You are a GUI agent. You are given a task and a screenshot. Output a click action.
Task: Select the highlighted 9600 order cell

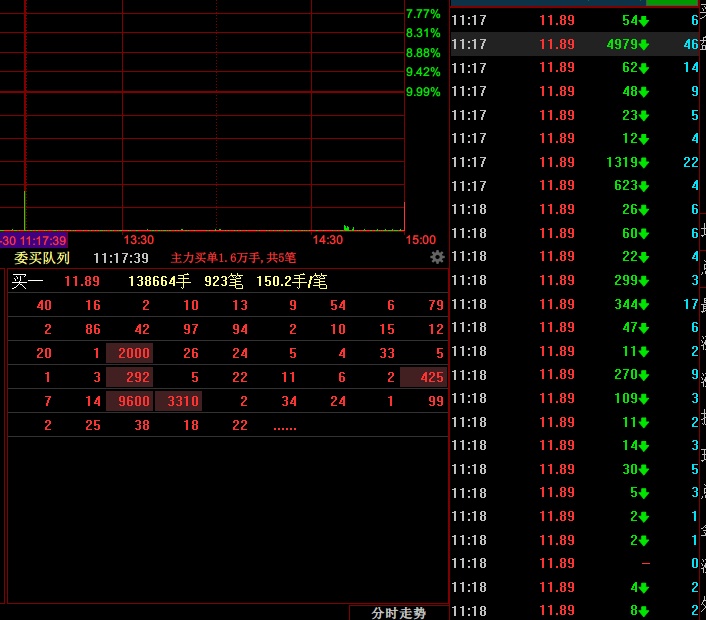[x=130, y=401]
